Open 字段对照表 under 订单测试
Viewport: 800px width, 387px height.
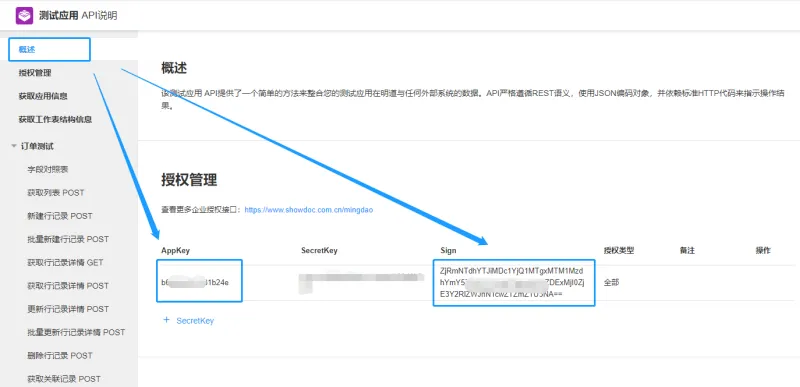pyautogui.click(x=47, y=169)
